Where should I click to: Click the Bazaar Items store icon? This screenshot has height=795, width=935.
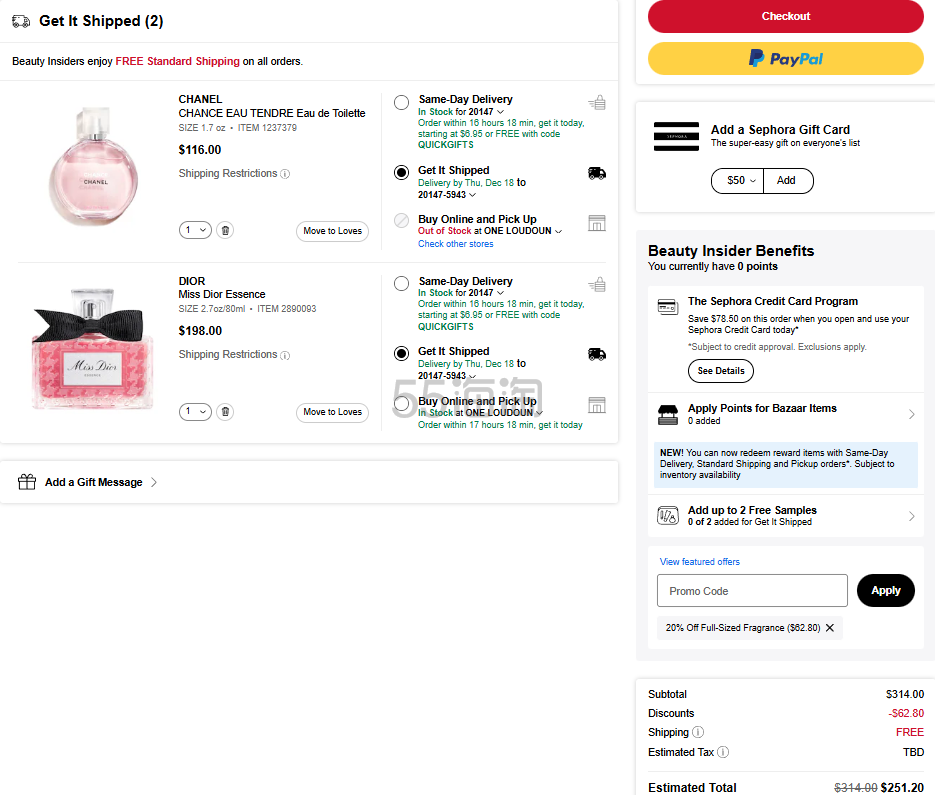click(x=667, y=414)
